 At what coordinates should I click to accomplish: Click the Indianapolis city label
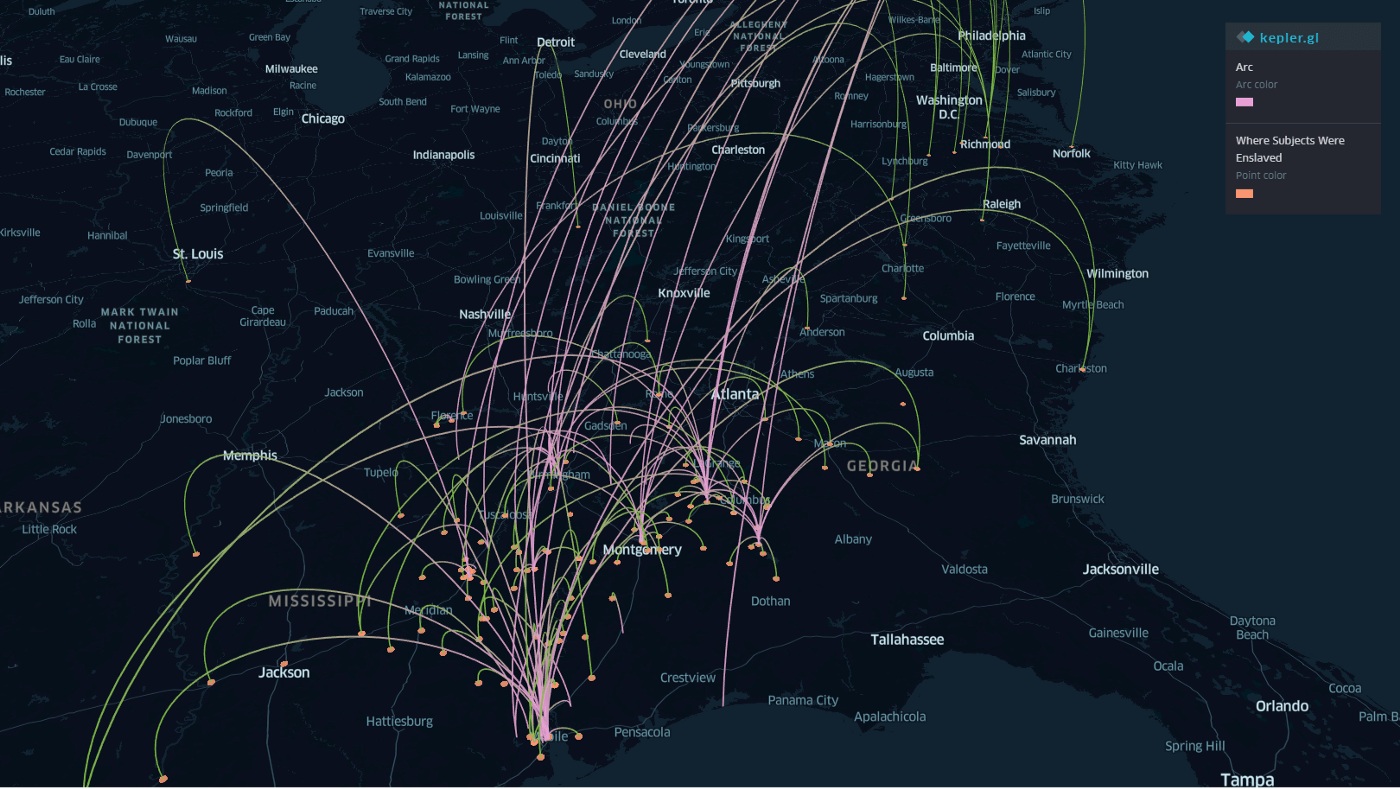[x=444, y=155]
